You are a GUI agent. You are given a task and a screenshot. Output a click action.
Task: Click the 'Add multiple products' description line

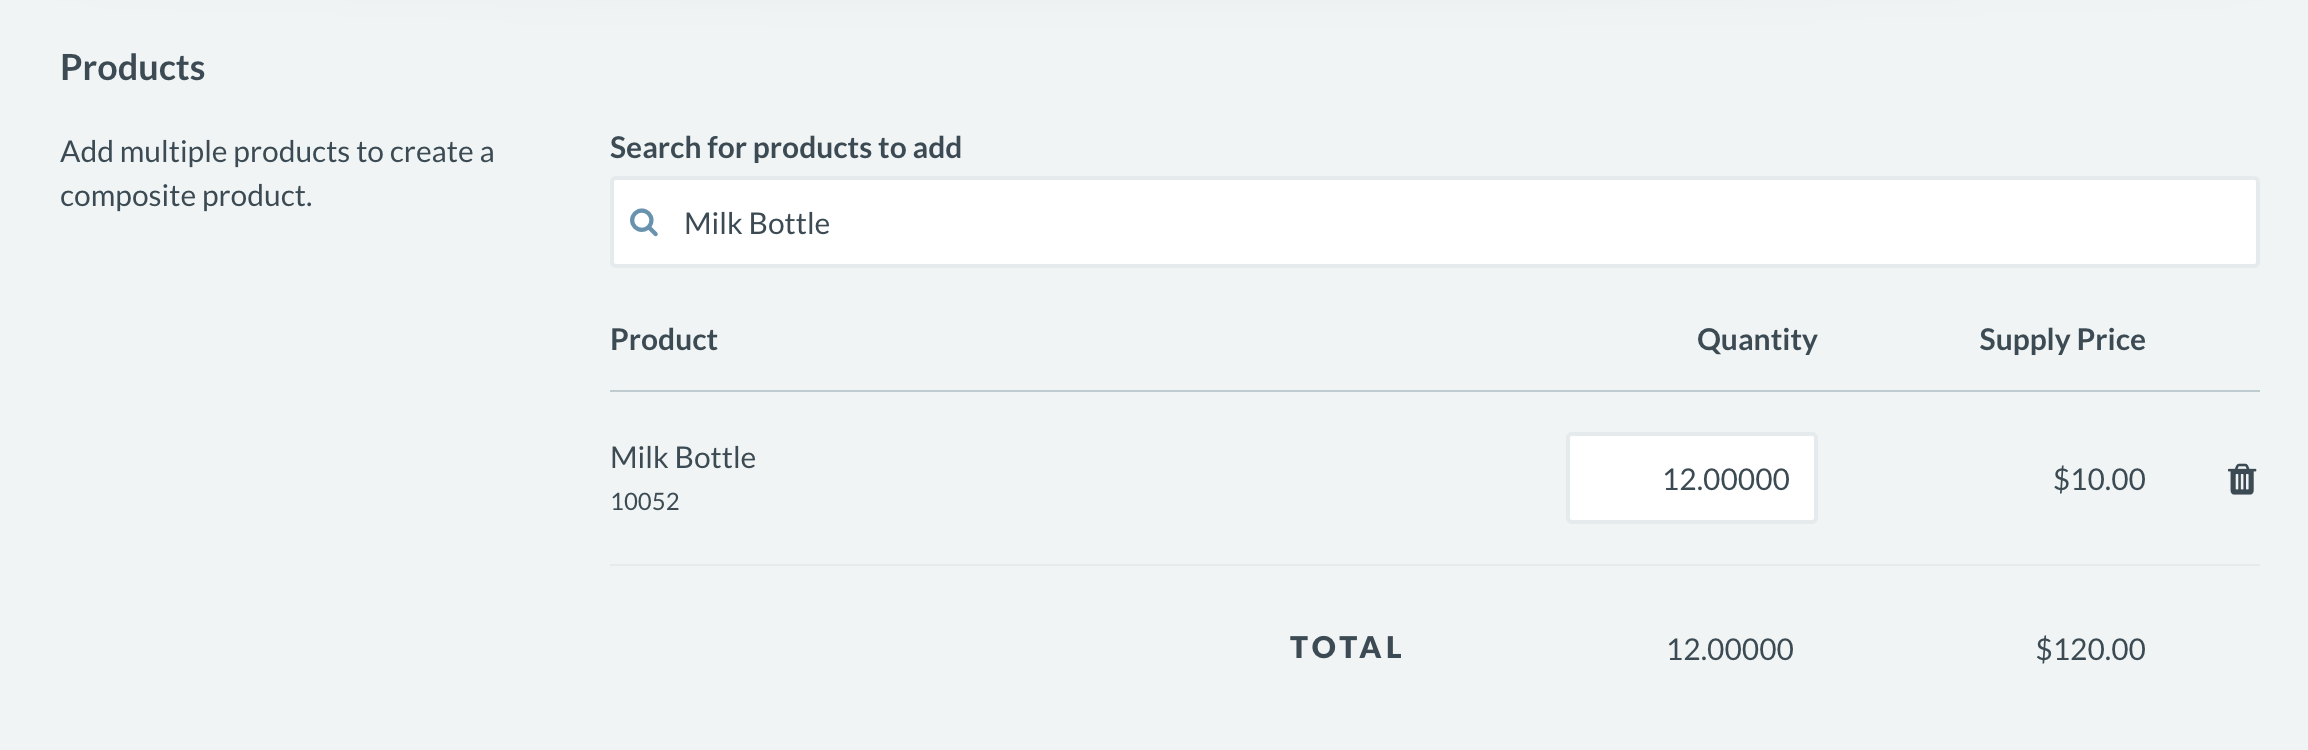277,152
